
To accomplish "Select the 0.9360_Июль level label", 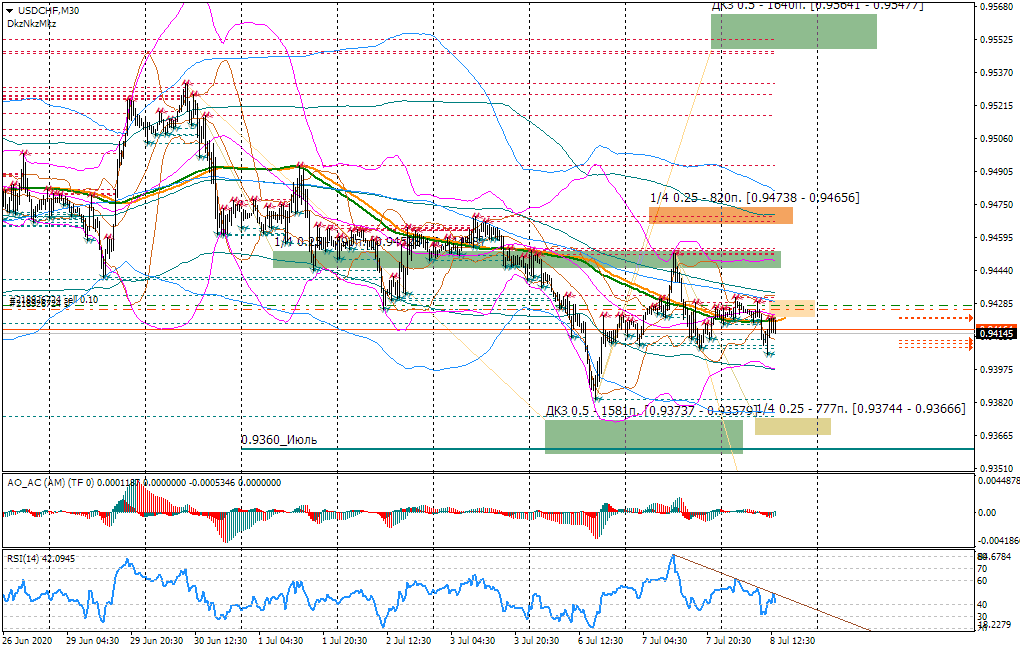I will click(x=279, y=440).
